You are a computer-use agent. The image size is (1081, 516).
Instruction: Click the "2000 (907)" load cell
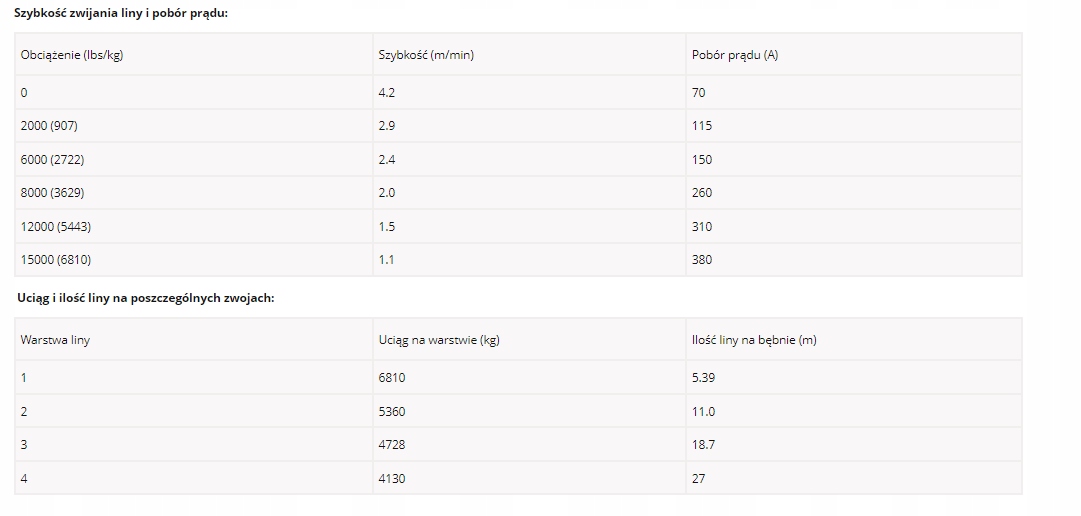coord(49,126)
